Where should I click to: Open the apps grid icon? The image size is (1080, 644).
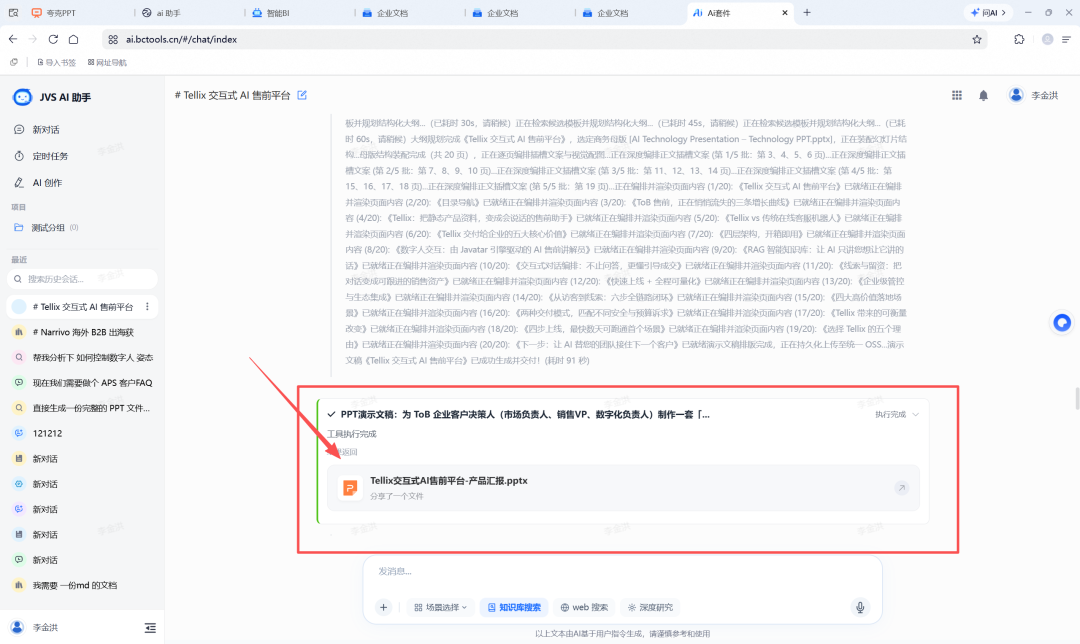point(957,95)
